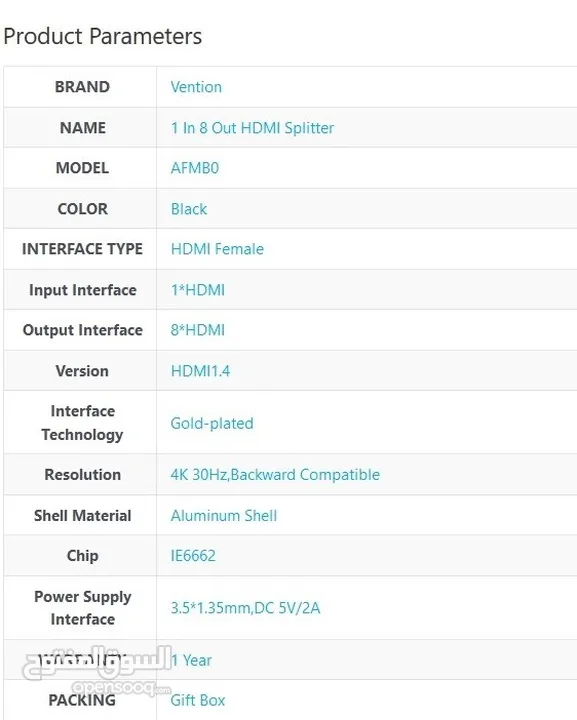Click the Black color value
577x720 pixels.
tap(189, 209)
